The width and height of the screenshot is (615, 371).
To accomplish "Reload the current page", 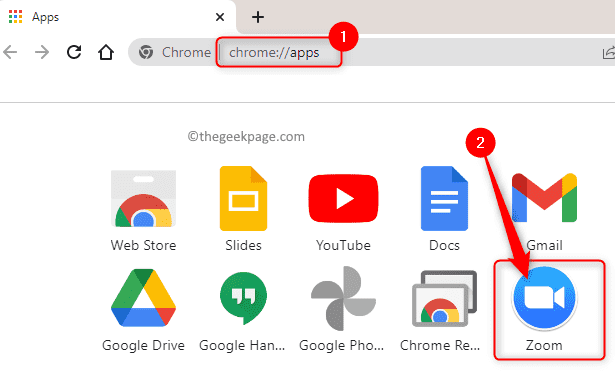I will point(74,52).
